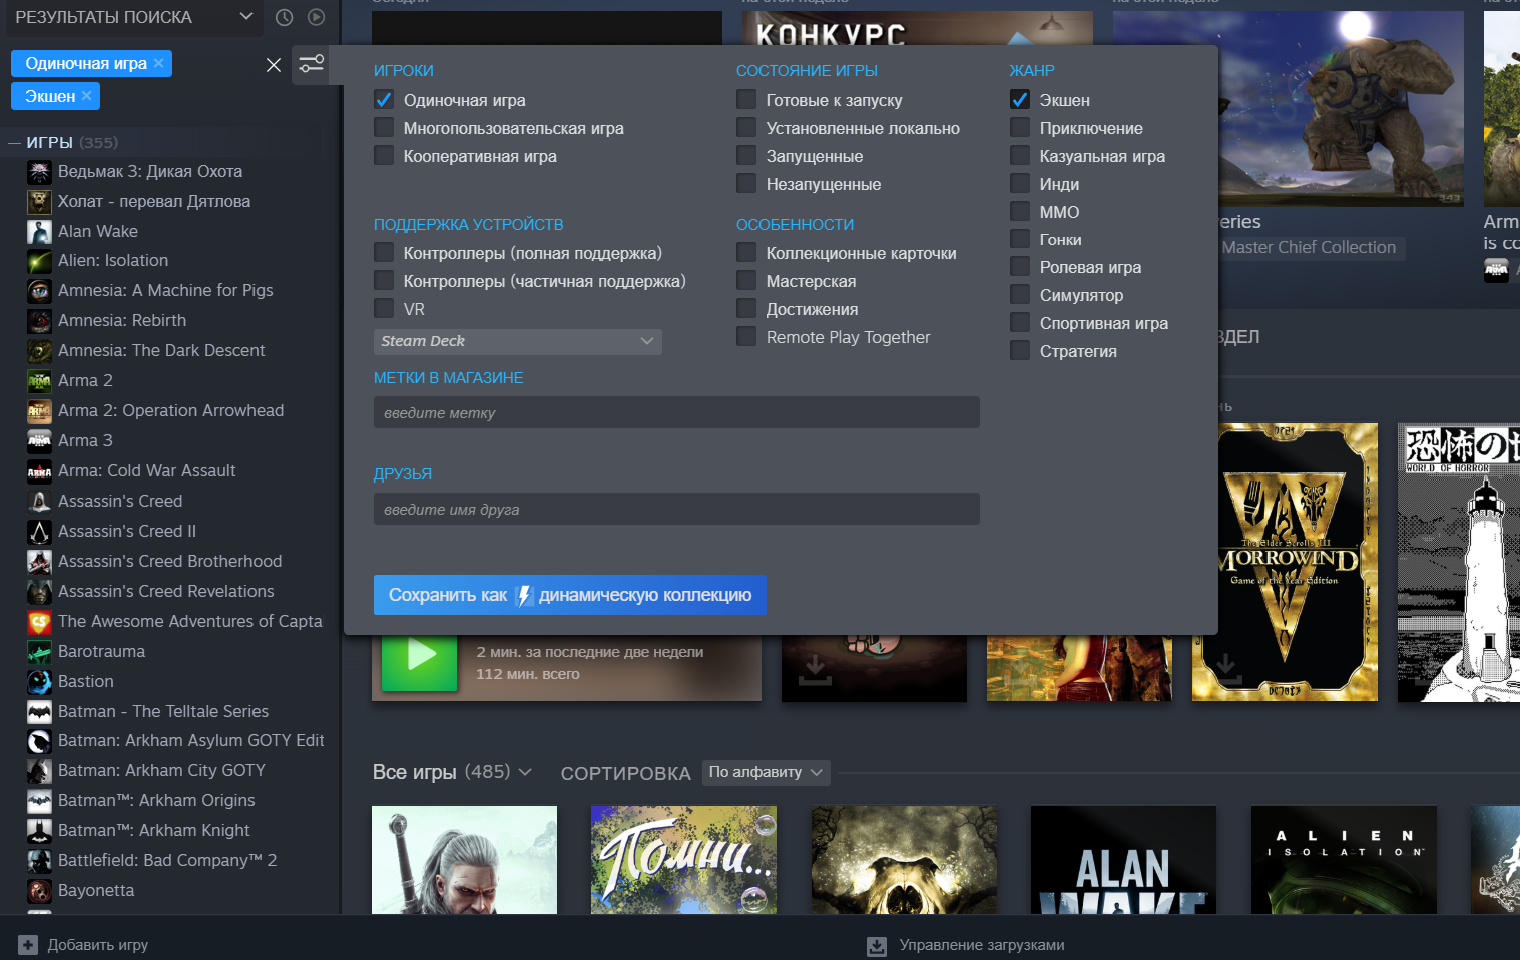Click the store tag input field
Image resolution: width=1520 pixels, height=960 pixels.
(677, 412)
